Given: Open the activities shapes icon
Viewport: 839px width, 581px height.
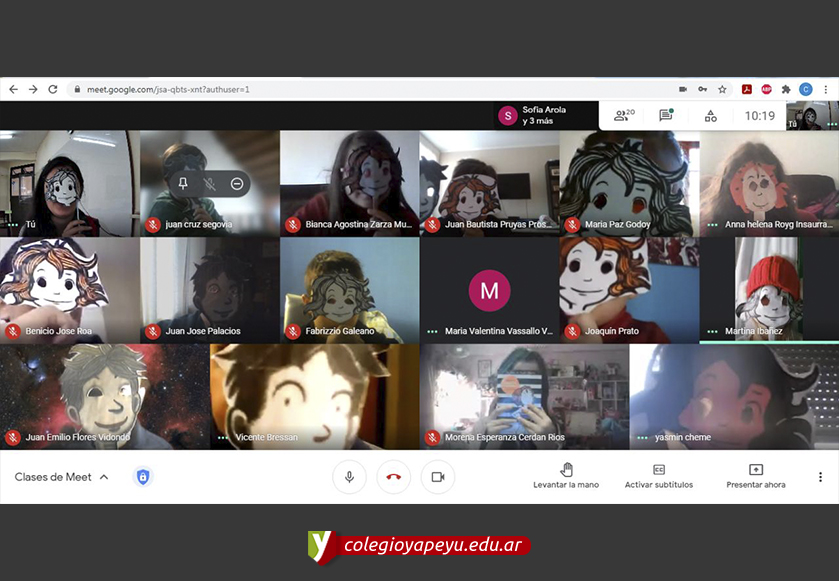Looking at the screenshot, I should click(x=710, y=116).
